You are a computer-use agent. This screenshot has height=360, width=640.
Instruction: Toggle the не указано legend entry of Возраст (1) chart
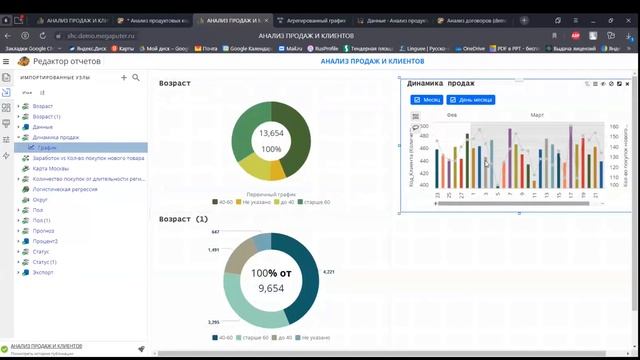(313, 338)
